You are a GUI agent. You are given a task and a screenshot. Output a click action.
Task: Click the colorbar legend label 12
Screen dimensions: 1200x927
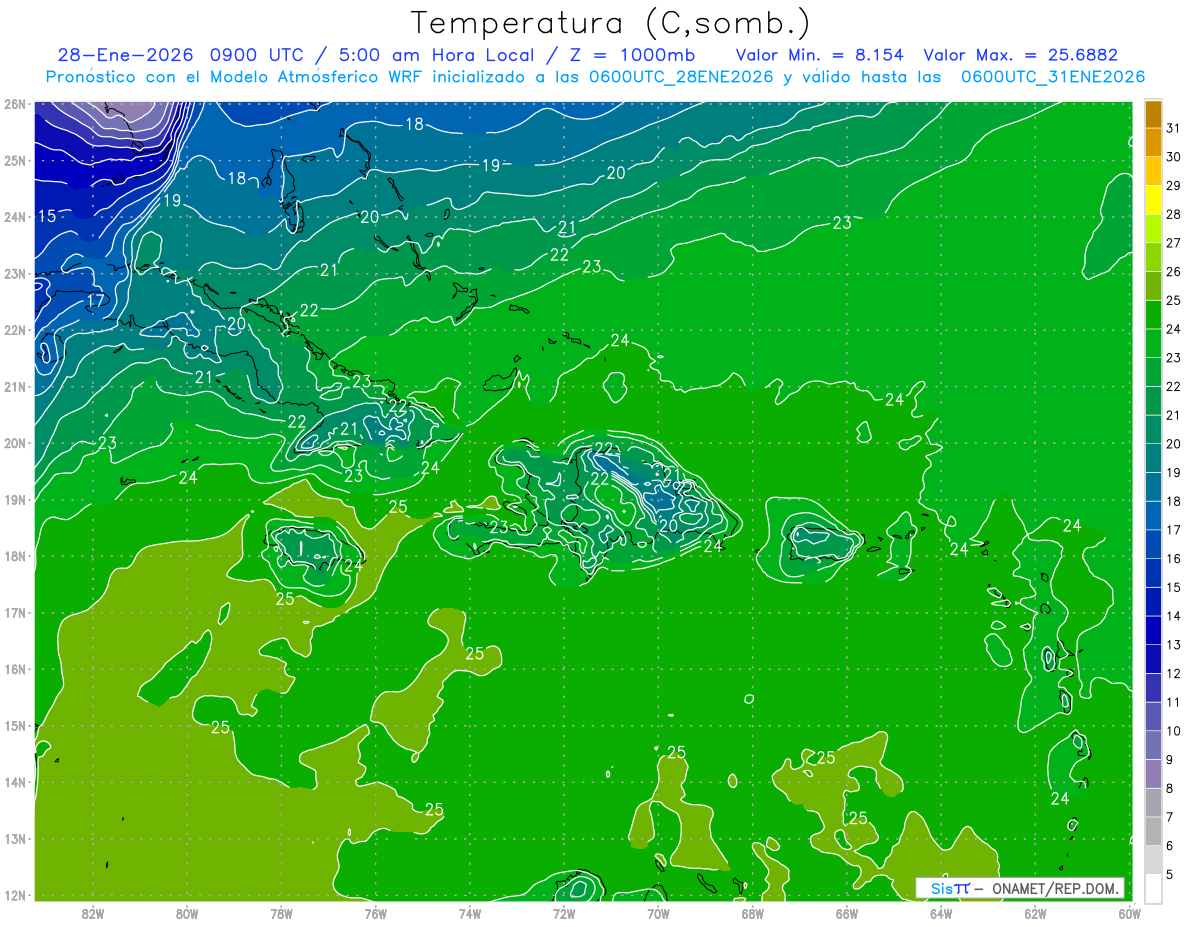coord(1174,674)
